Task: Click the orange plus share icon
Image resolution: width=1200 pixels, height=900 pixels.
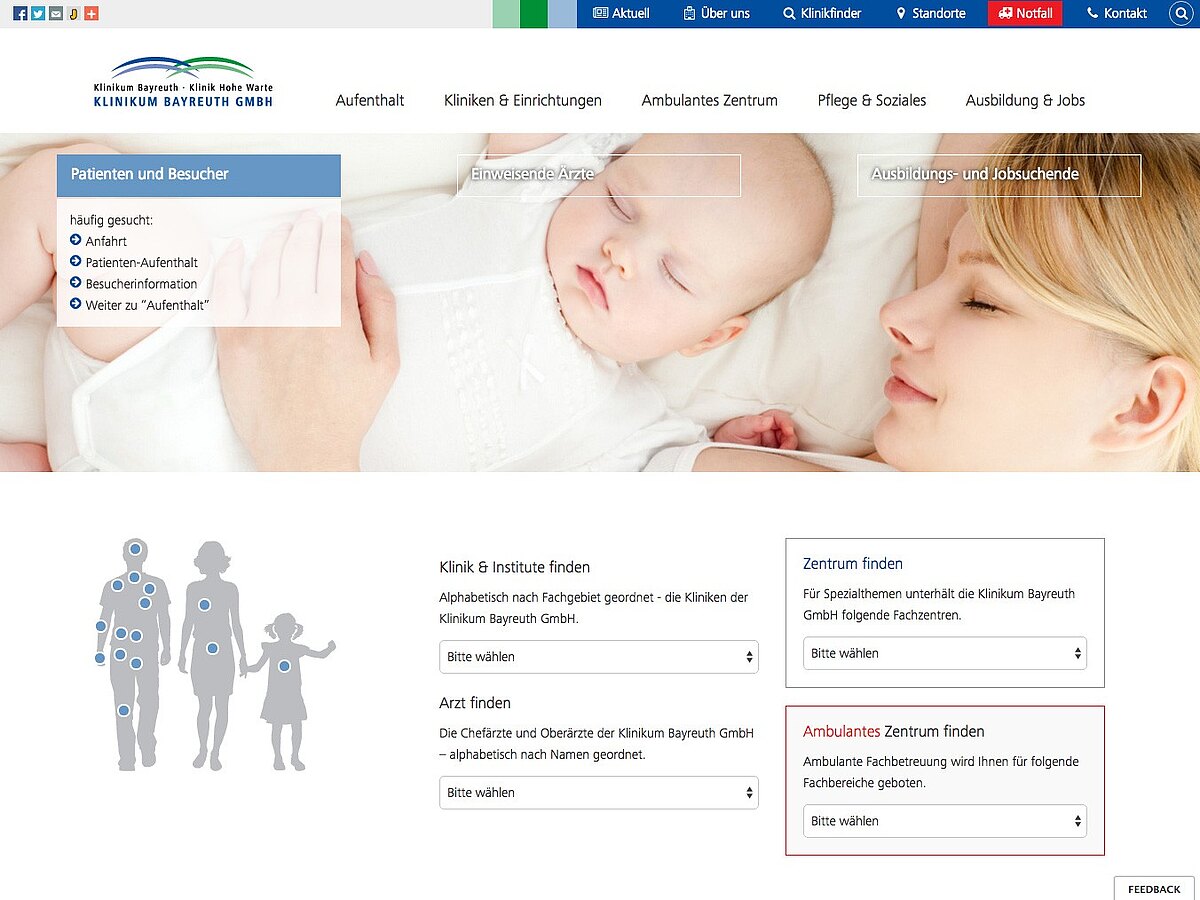Action: point(91,14)
